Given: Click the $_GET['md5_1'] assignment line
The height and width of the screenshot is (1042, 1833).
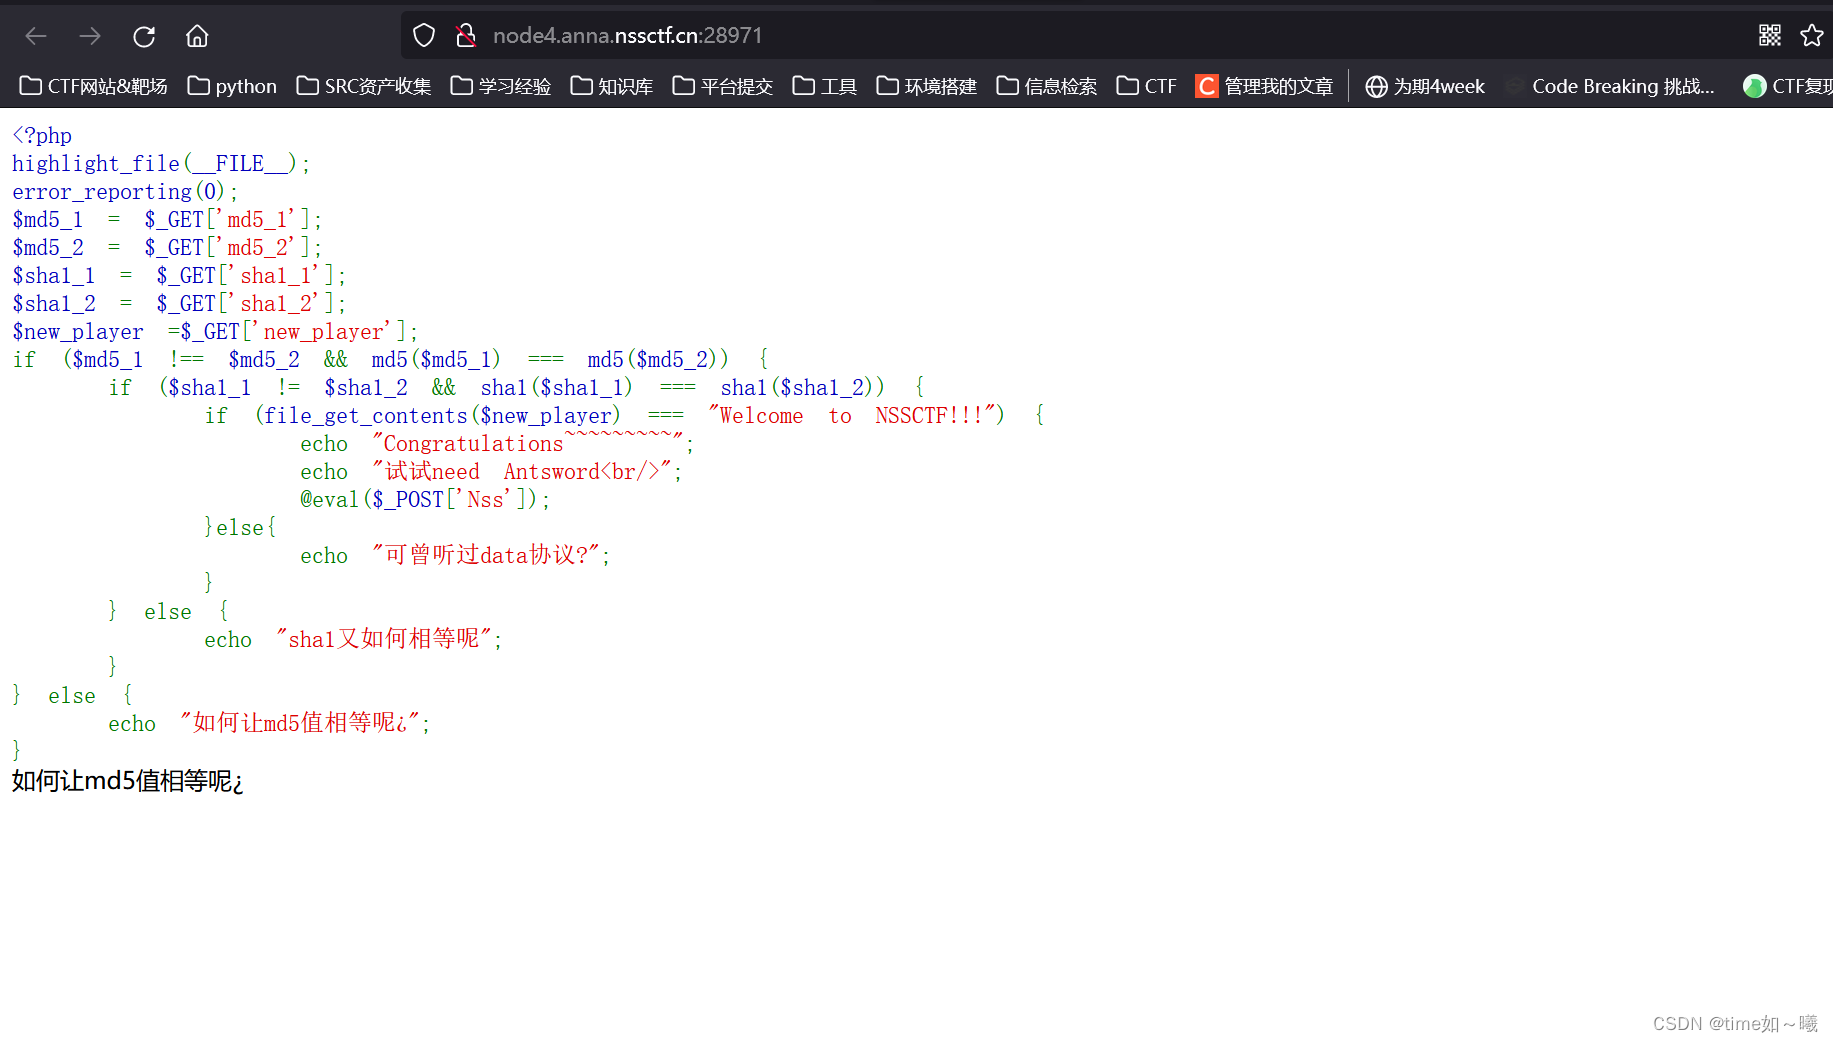Looking at the screenshot, I should click(167, 220).
